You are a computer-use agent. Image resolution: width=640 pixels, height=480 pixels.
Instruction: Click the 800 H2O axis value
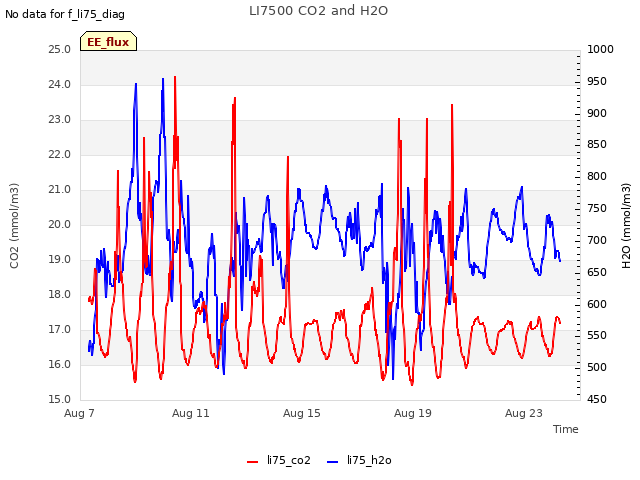pyautogui.click(x=597, y=176)
